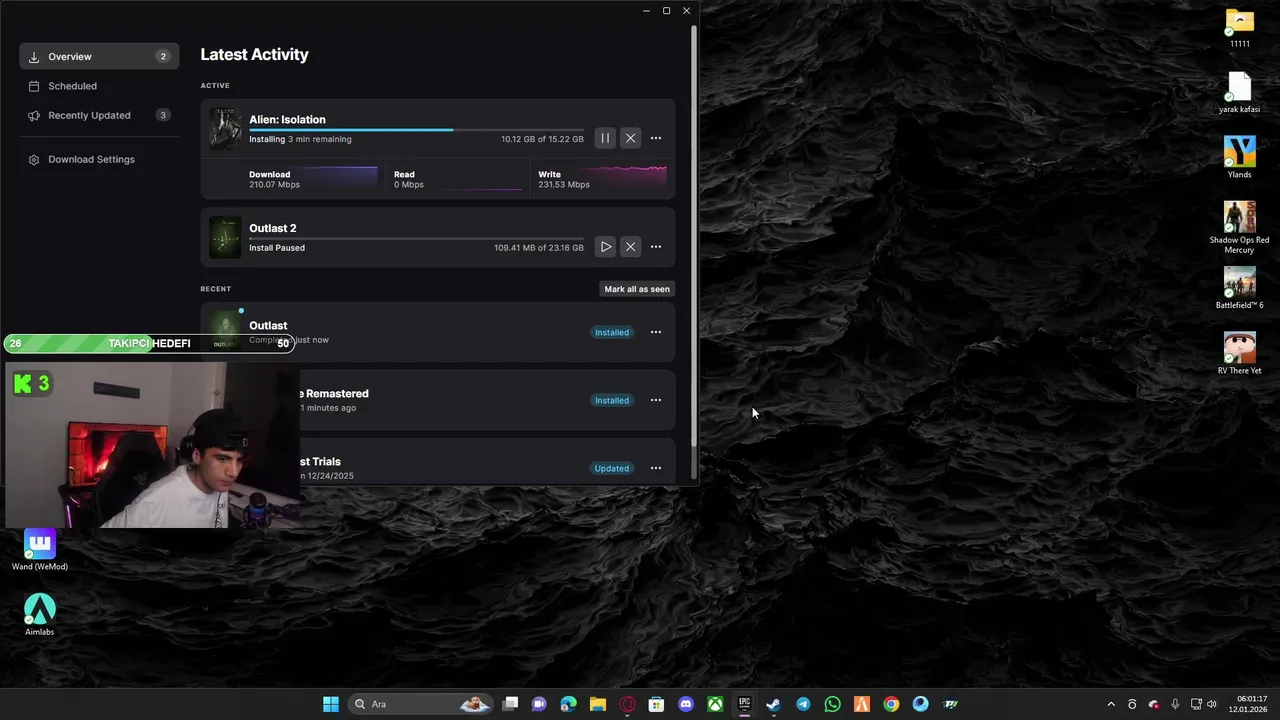1280x720 pixels.
Task: Open Xbox app from the taskbar
Action: (715, 704)
